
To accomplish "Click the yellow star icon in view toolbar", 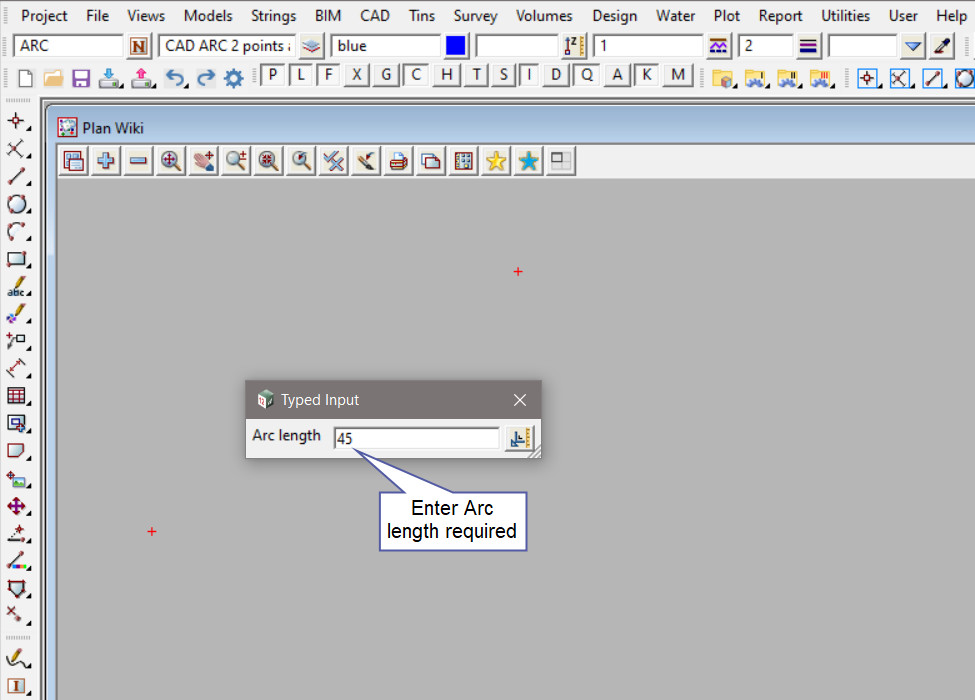I will point(495,161).
